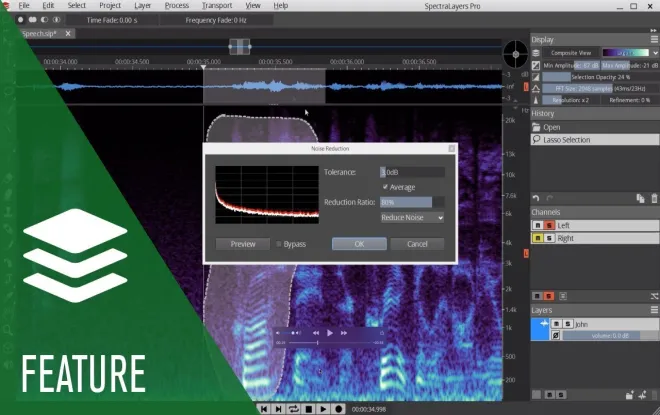660x415 pixels.
Task: Open the Transport menu
Action: tap(217, 5)
